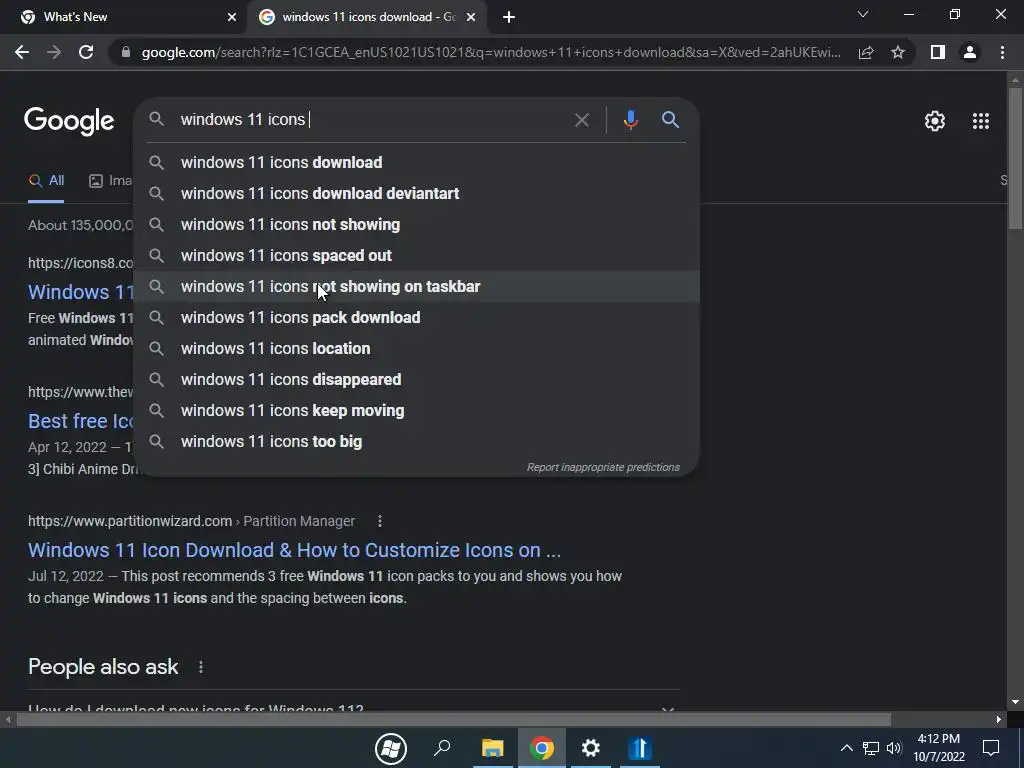
Task: Click the vertical page scrollbar thumb
Action: [1014, 158]
